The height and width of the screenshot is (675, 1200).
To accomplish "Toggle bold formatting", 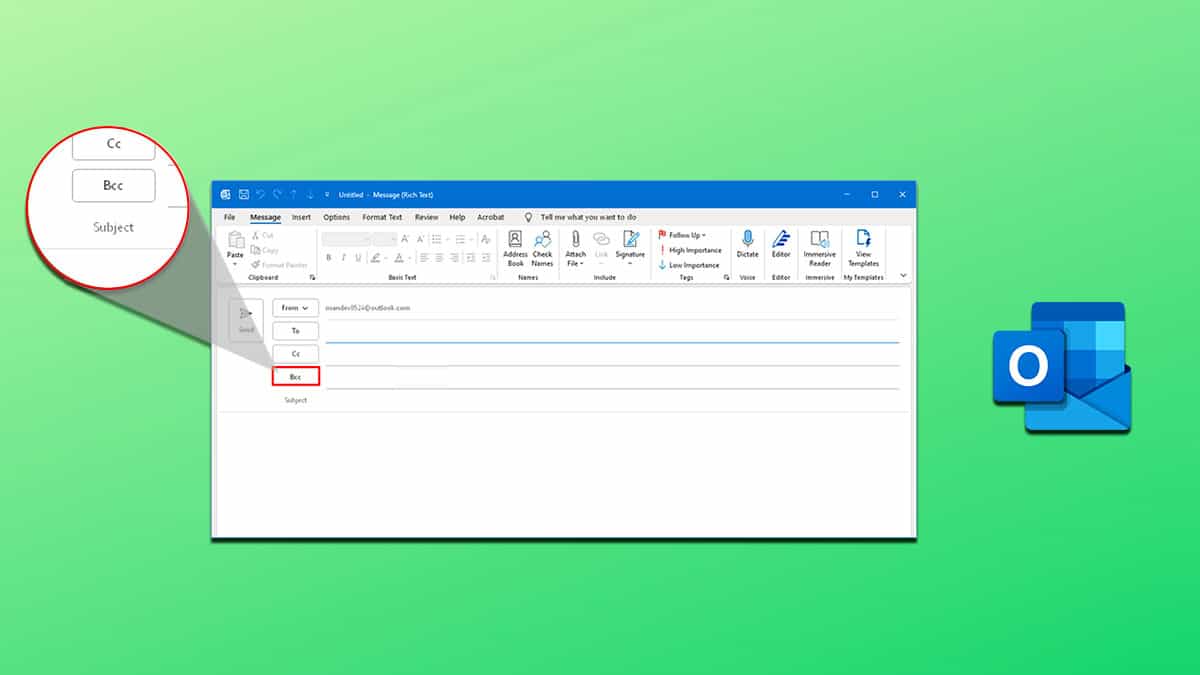I will point(328,256).
